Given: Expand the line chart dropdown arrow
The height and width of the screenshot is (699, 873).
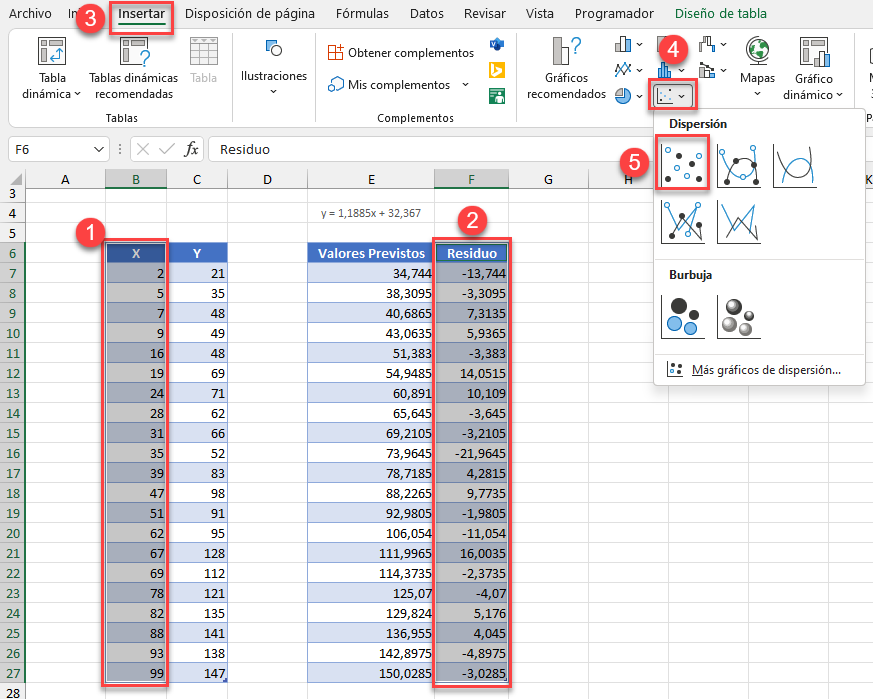Looking at the screenshot, I should click(639, 70).
